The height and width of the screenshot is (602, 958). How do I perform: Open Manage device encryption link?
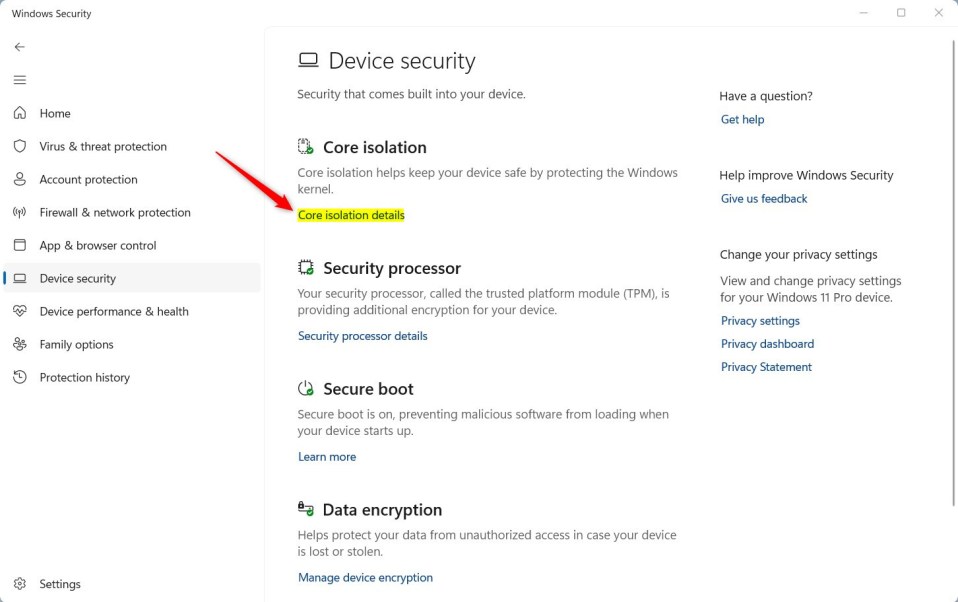(x=365, y=578)
